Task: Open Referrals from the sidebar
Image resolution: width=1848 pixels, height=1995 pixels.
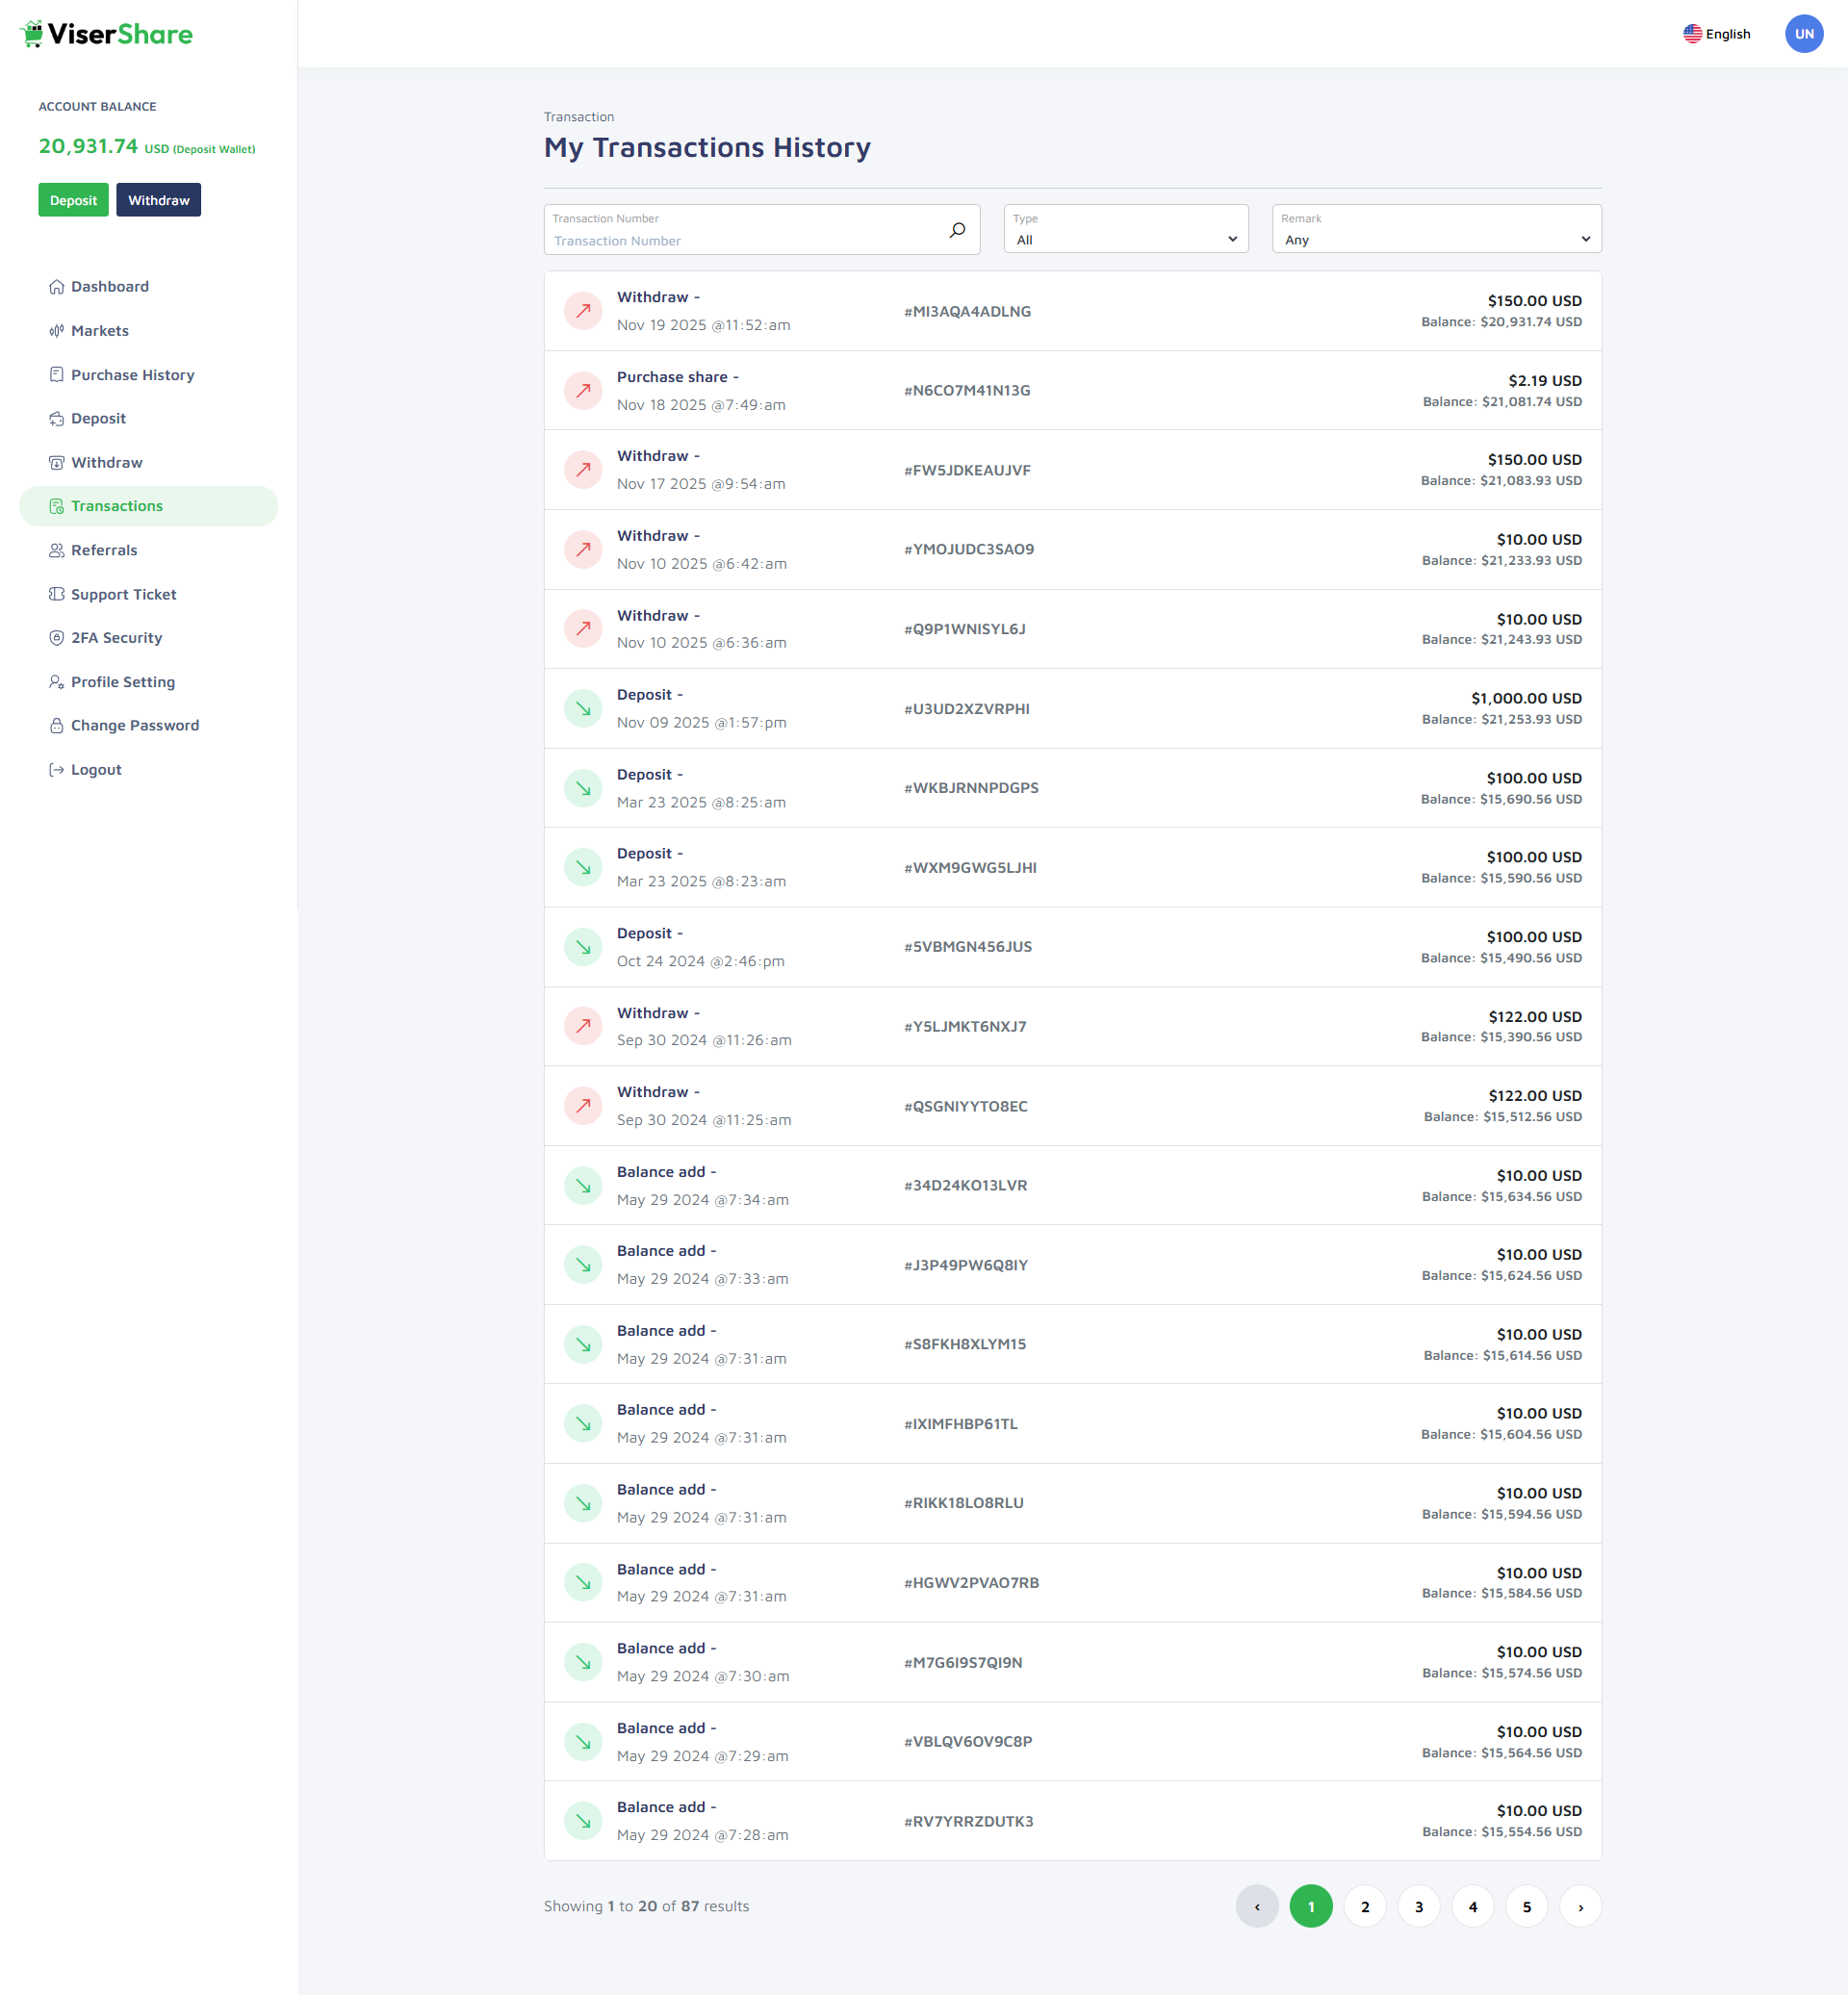Action: click(104, 550)
